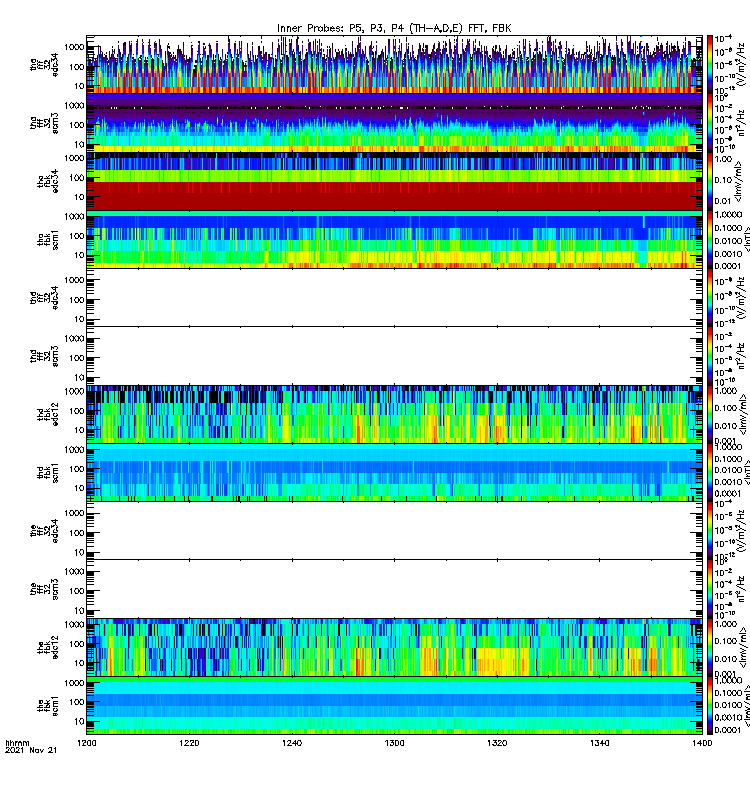This screenshot has height=800, width=750.
Task: Click the color bar beside tha fff edc34 panel
Action: pos(710,64)
